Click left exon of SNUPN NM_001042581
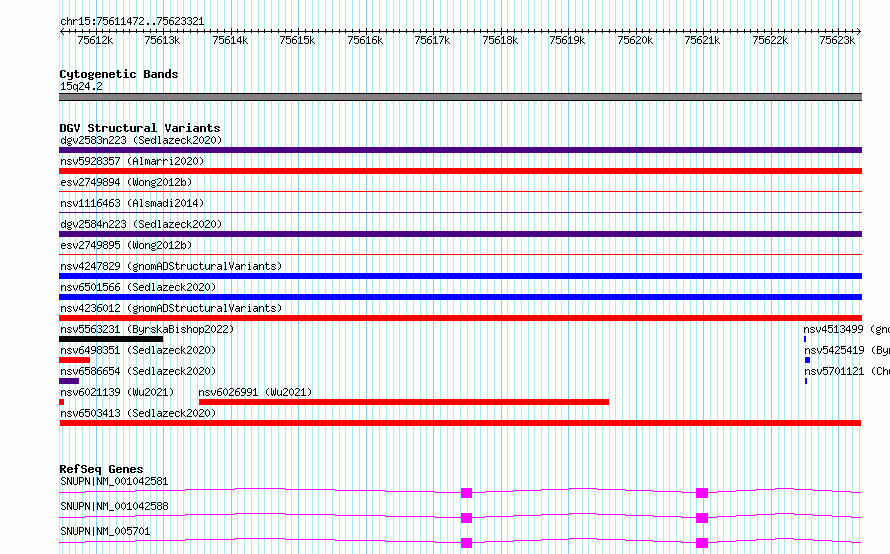The image size is (890, 554). [x=467, y=493]
